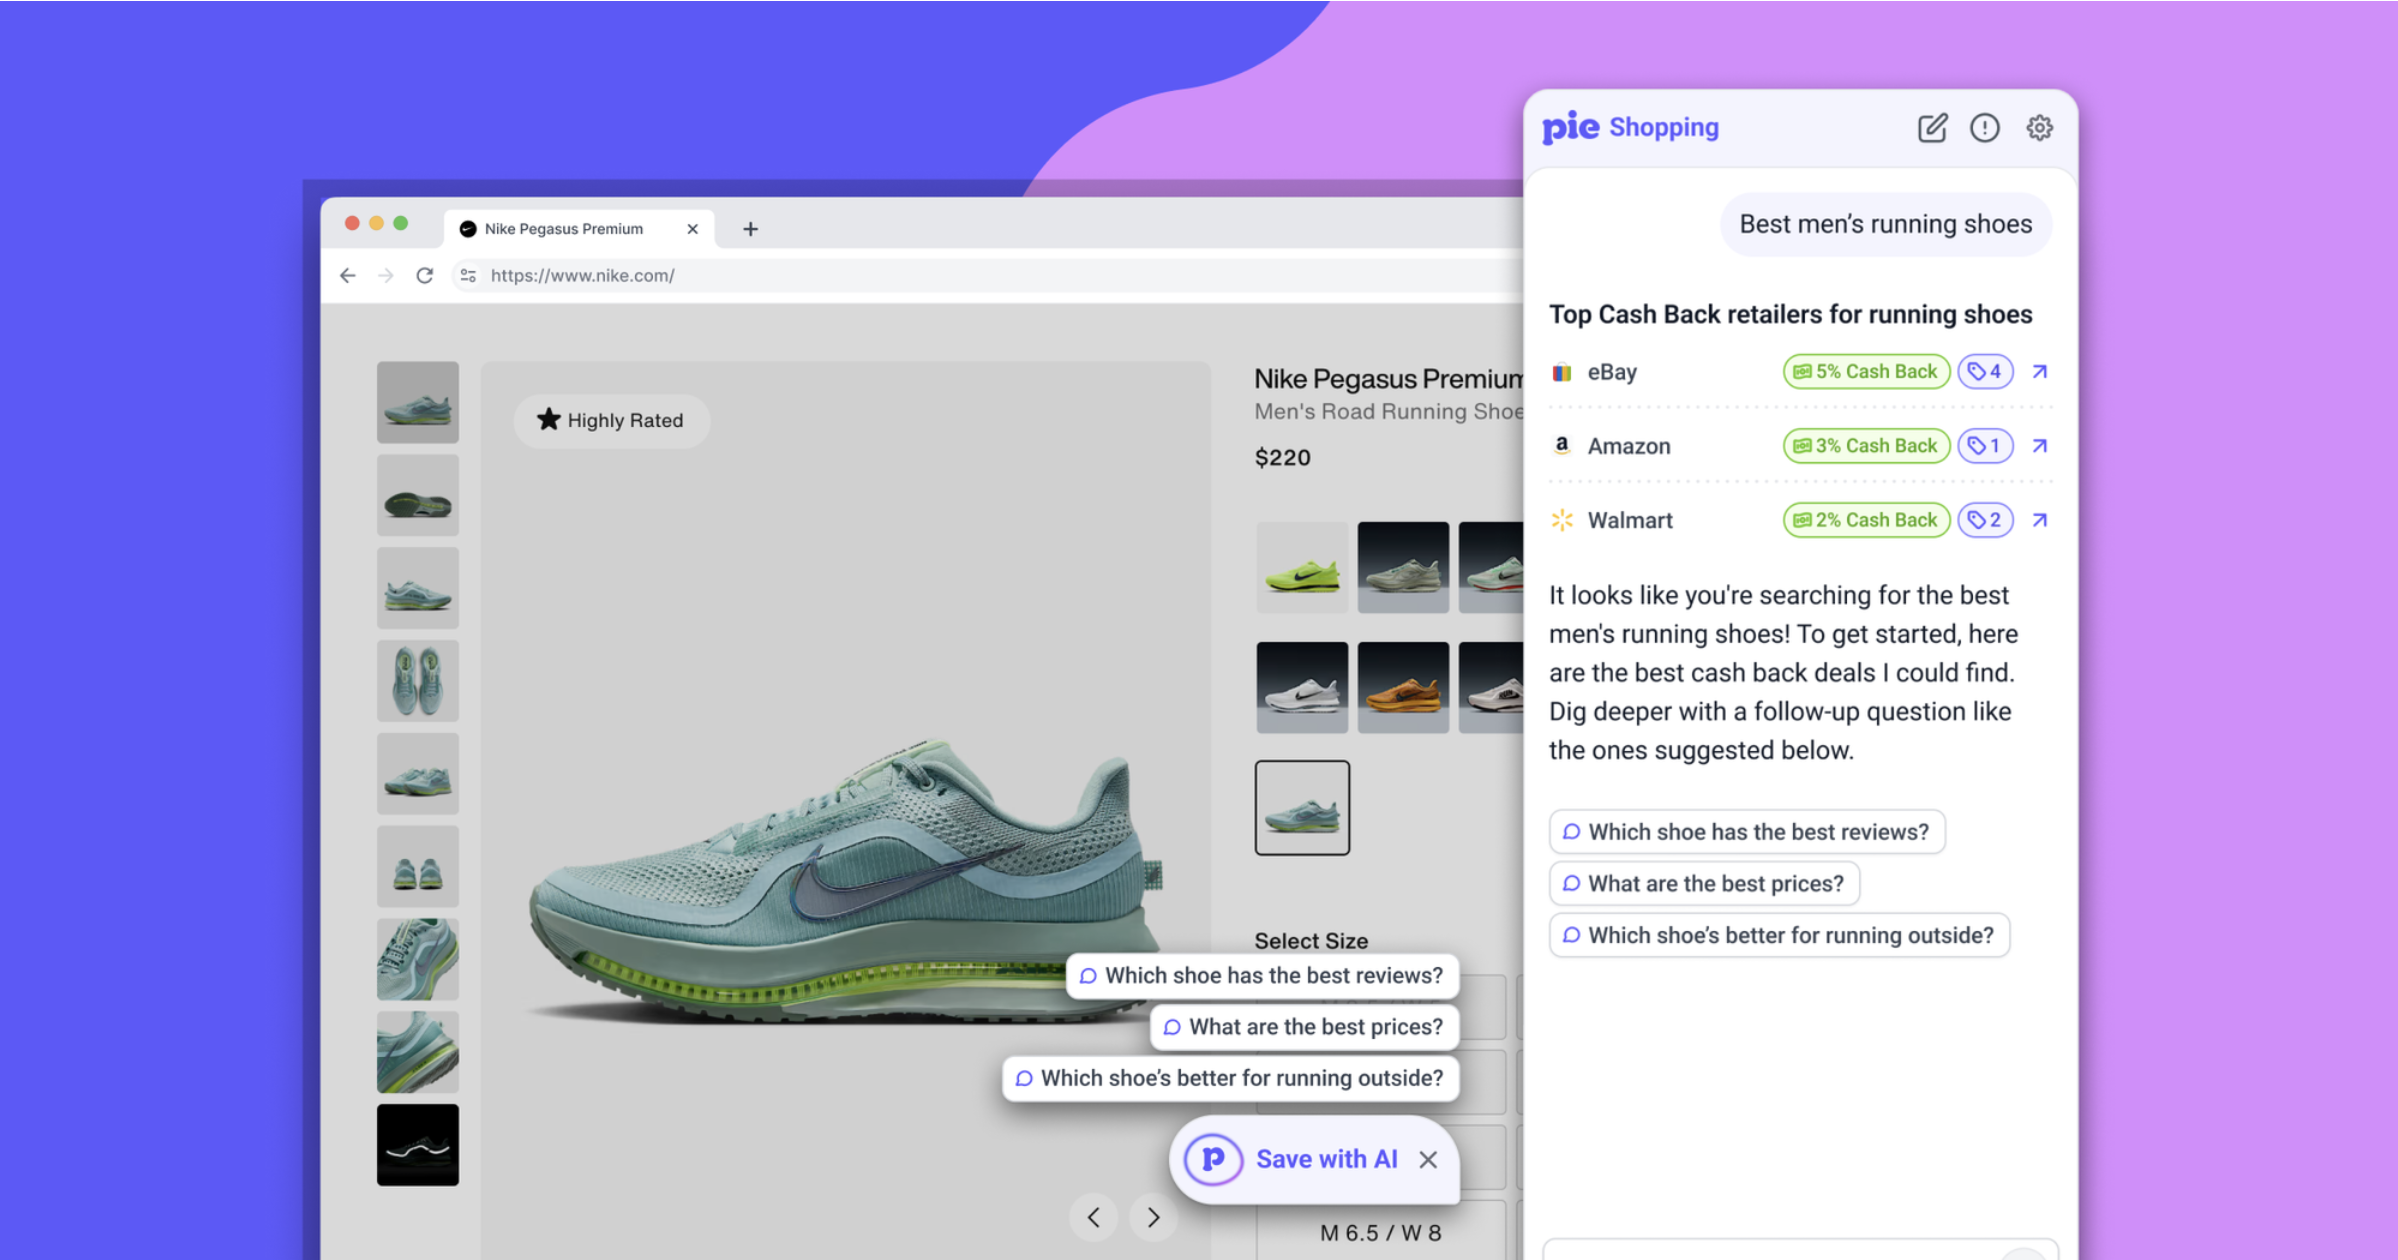
Task: Open Amazon retailer arrow link
Action: coord(2040,446)
